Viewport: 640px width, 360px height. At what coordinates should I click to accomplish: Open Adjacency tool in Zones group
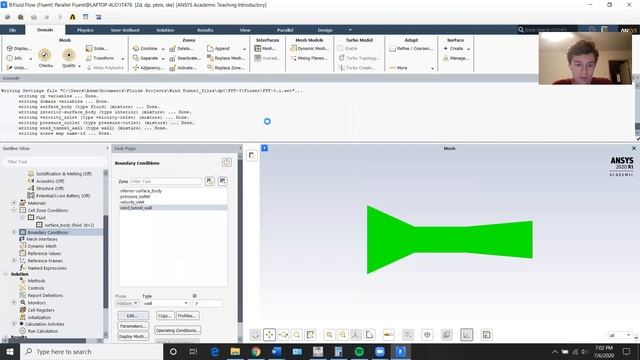click(x=148, y=68)
